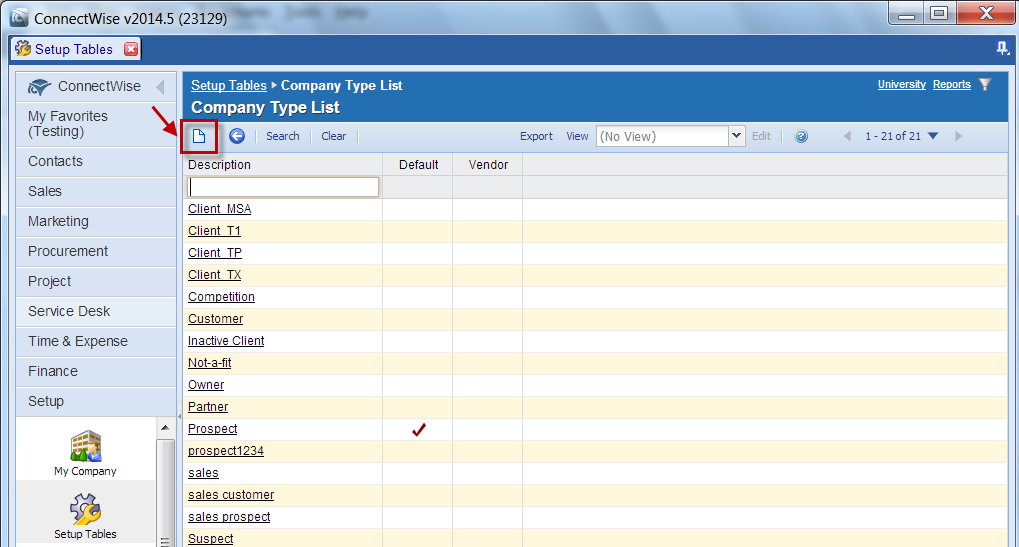Click the Search button

coord(283,136)
